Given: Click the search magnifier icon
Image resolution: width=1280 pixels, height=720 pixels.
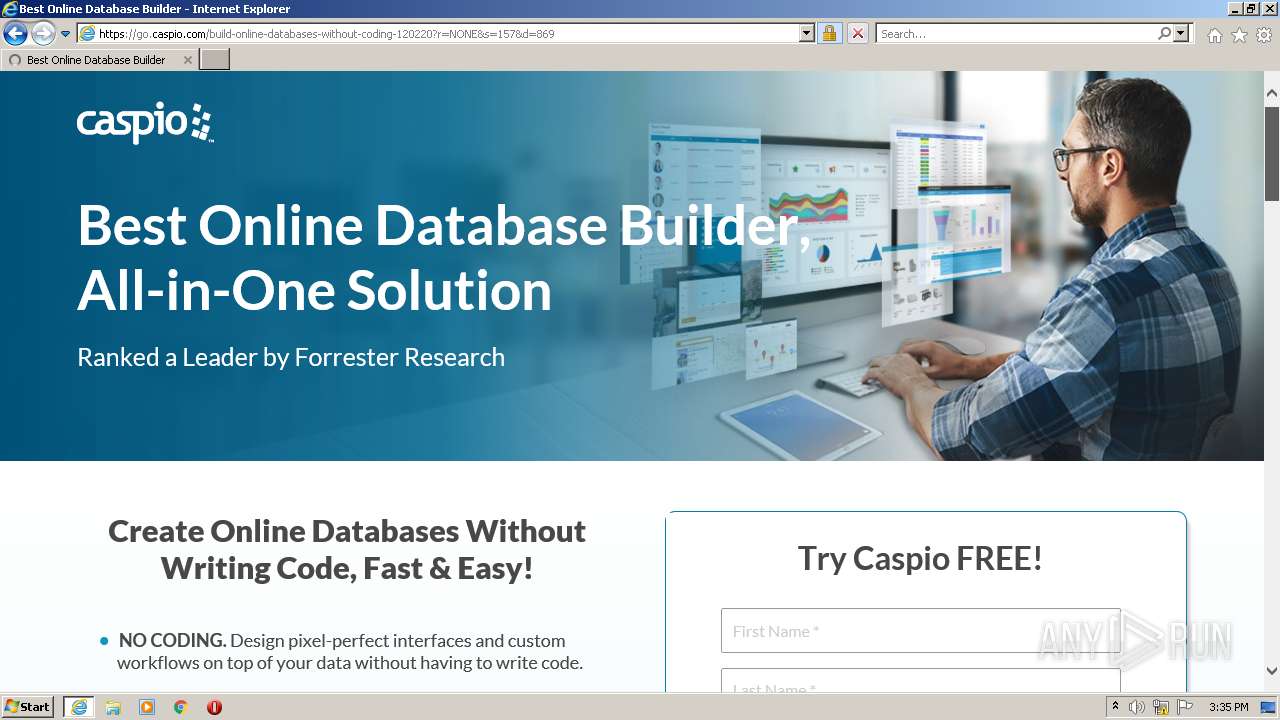Looking at the screenshot, I should [1164, 34].
